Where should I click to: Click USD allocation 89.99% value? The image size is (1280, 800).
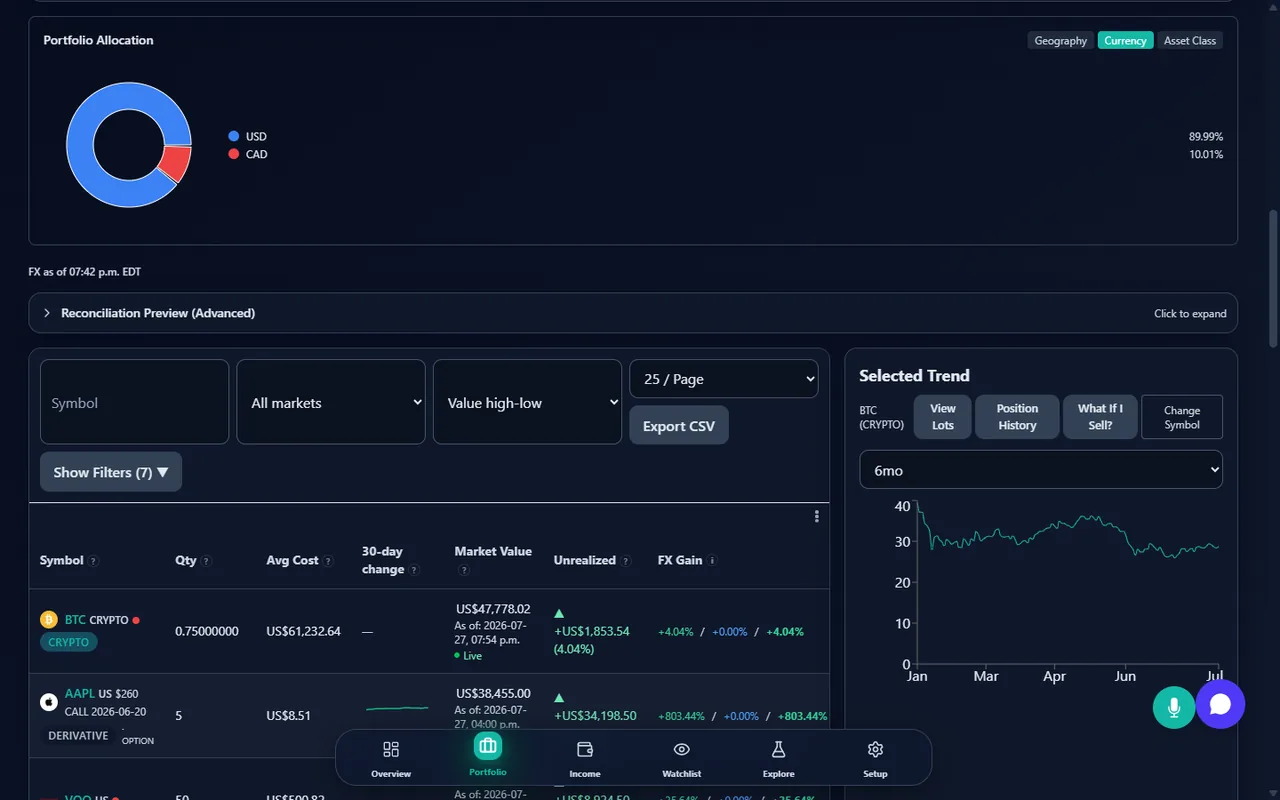pos(1206,136)
